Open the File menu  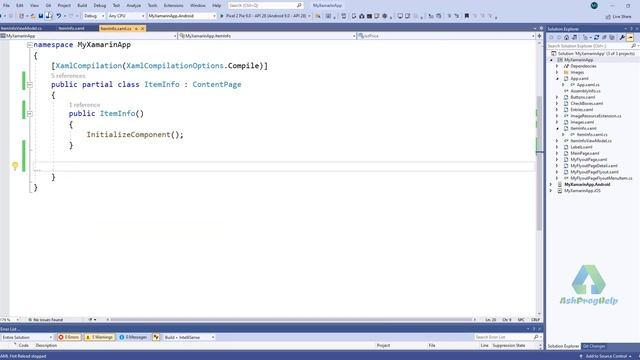tap(6, 6)
